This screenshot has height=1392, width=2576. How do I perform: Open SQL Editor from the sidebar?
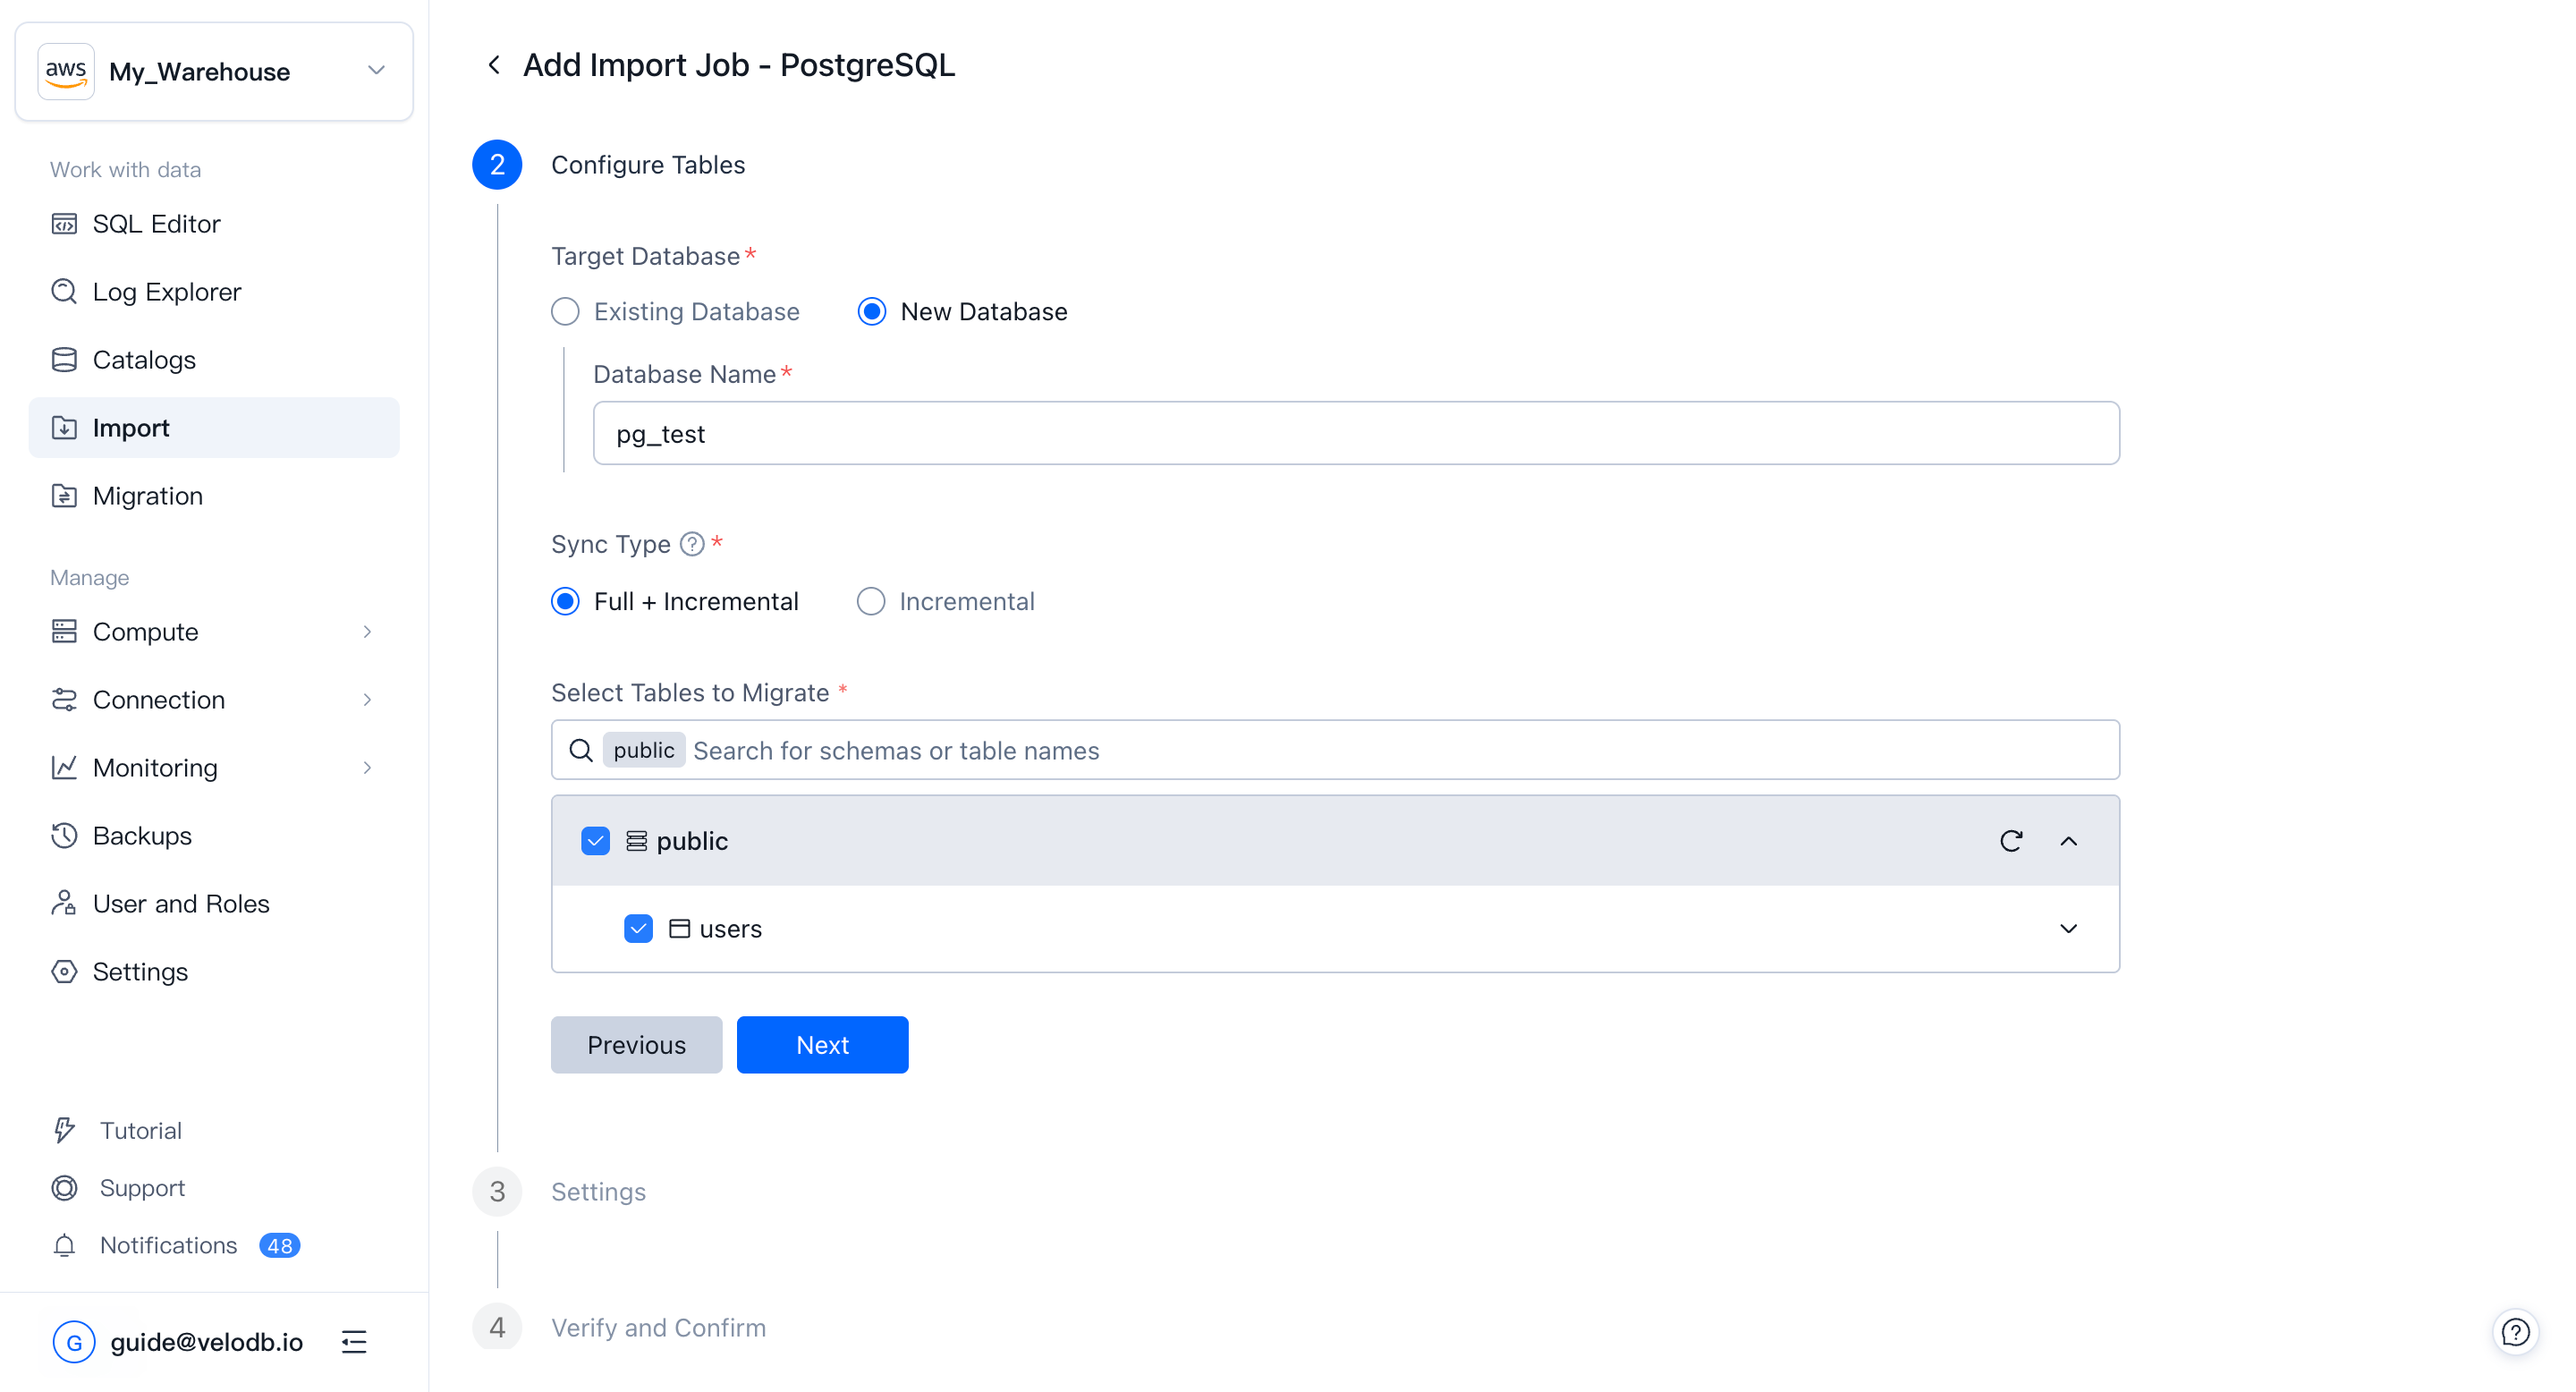click(x=156, y=224)
